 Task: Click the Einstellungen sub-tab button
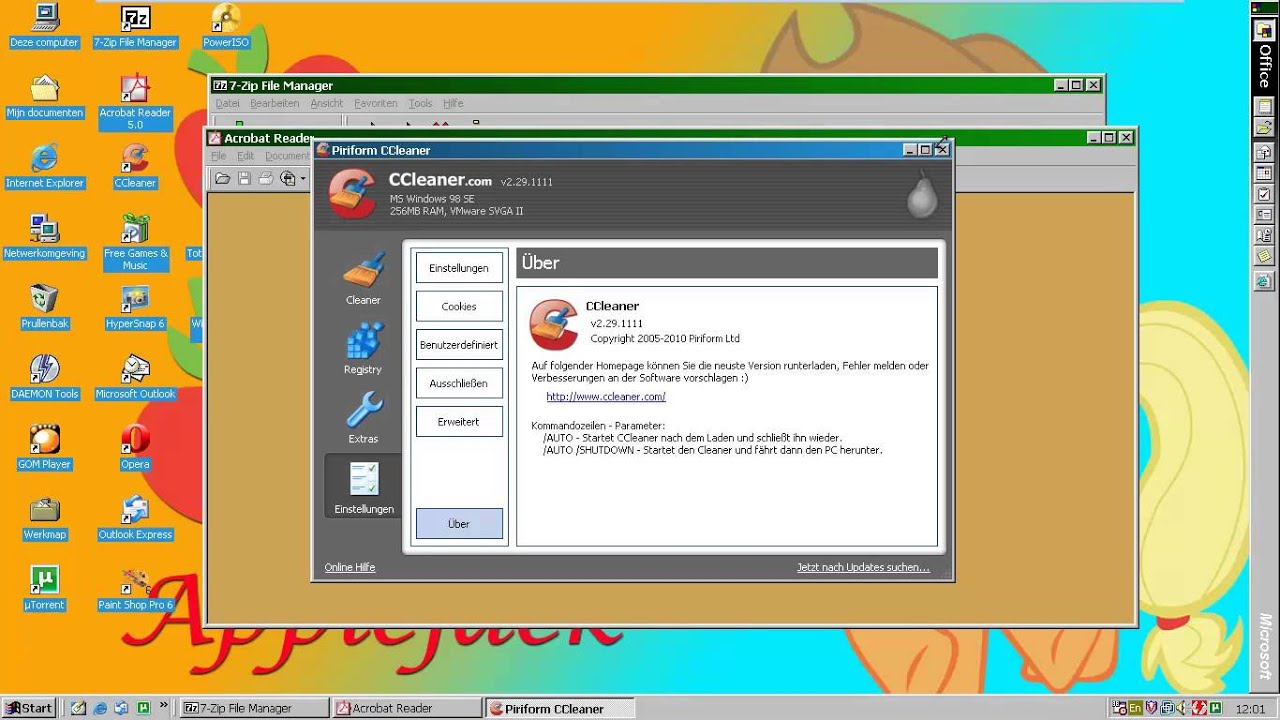click(459, 268)
